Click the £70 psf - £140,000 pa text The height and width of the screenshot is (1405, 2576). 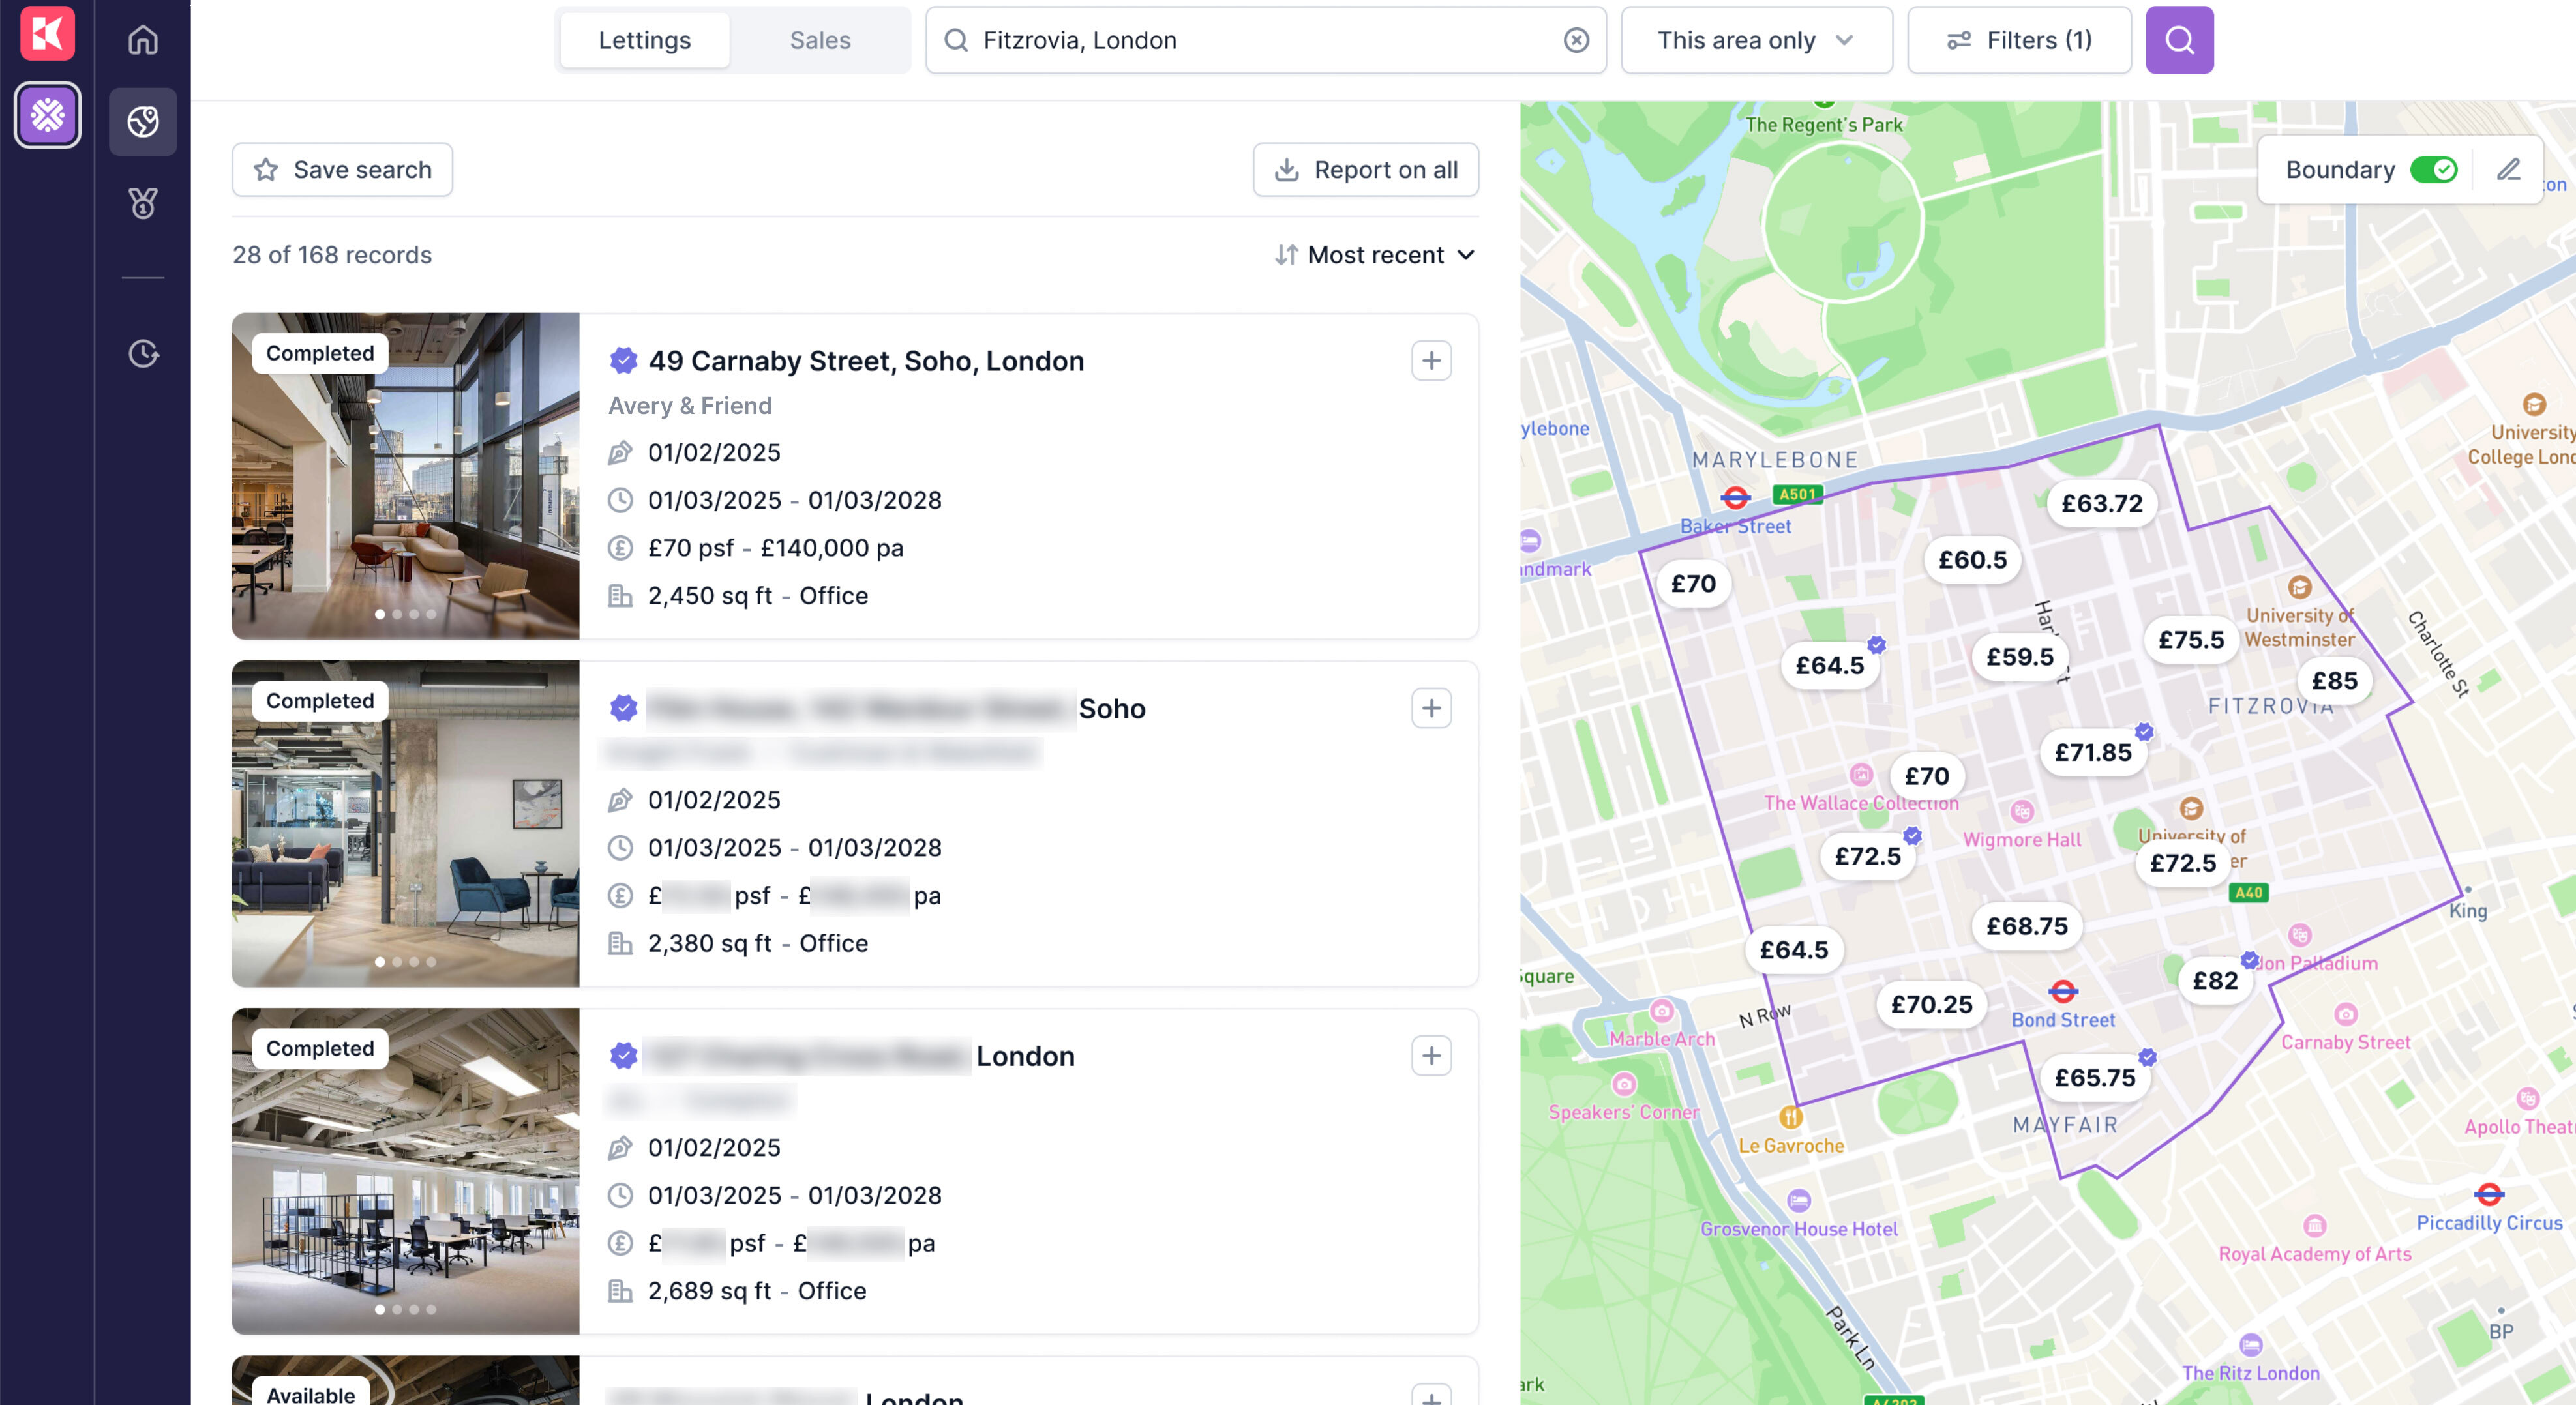(775, 548)
